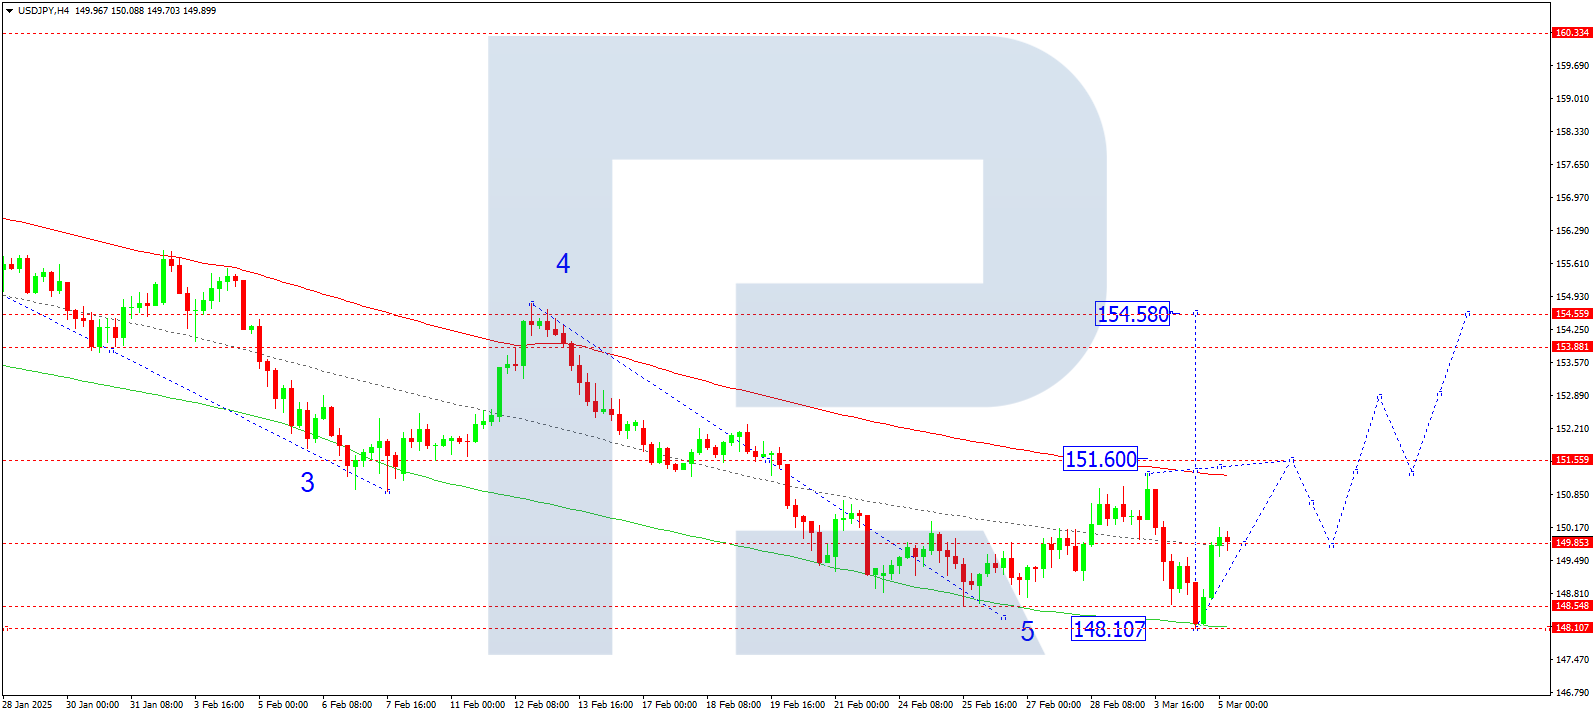Click the 146.790 price axis value

point(1572,692)
